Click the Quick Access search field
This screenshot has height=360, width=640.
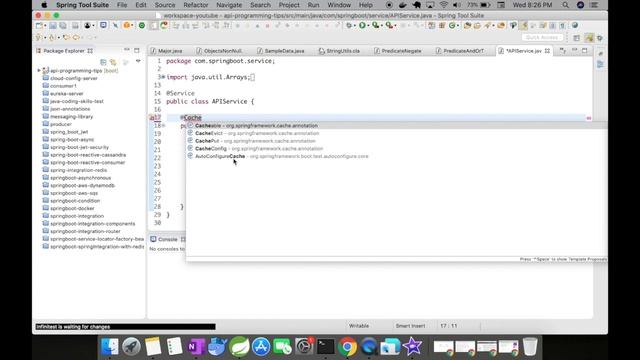(542, 38)
